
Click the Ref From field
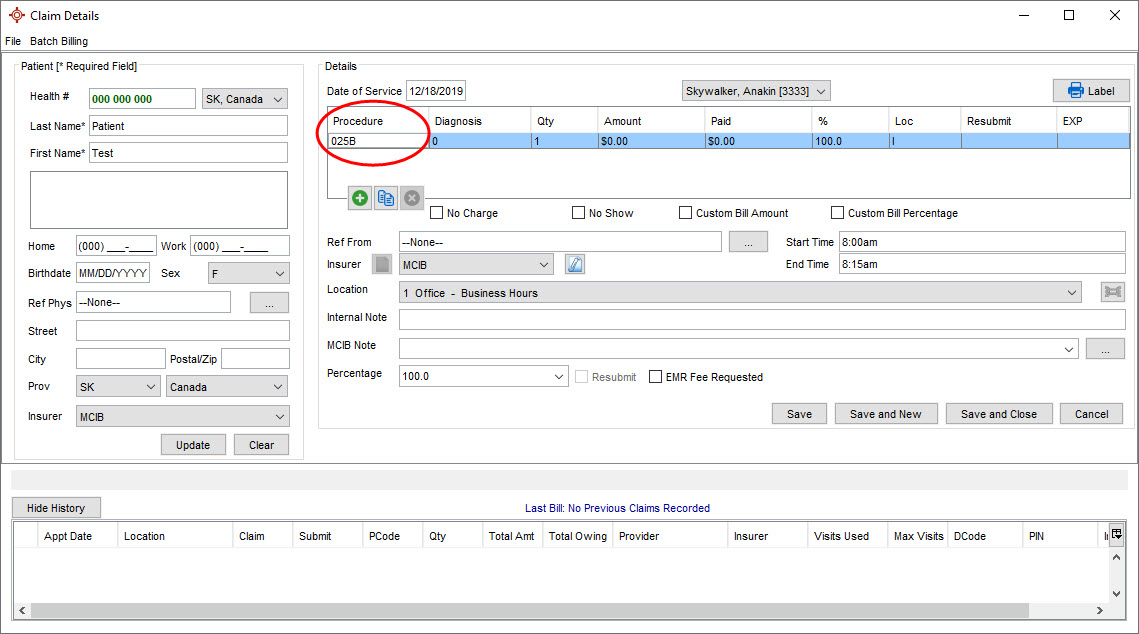560,242
